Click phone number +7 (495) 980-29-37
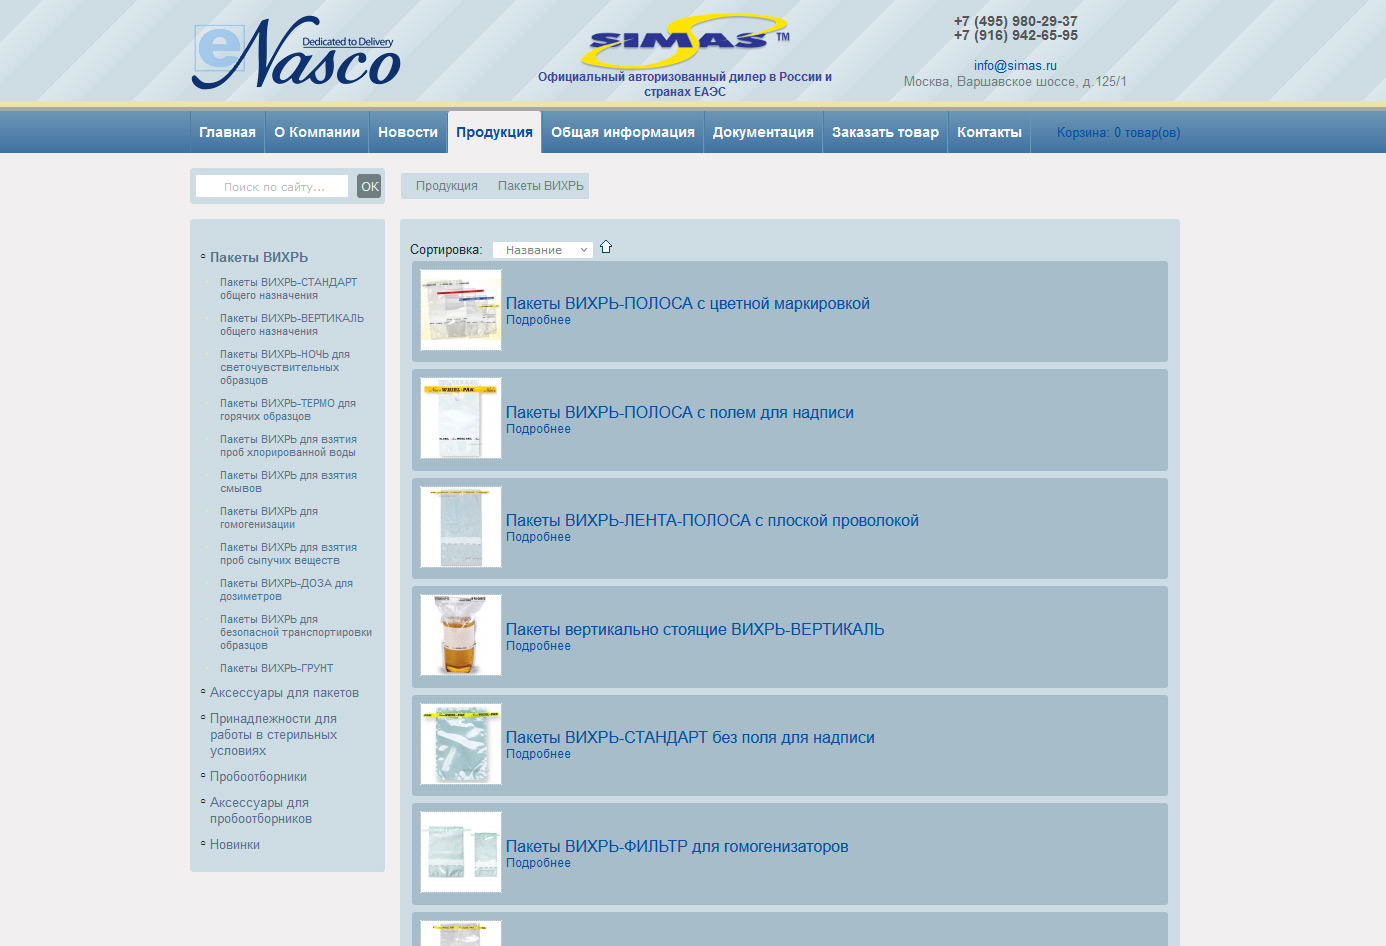This screenshot has width=1386, height=946. point(1016,21)
